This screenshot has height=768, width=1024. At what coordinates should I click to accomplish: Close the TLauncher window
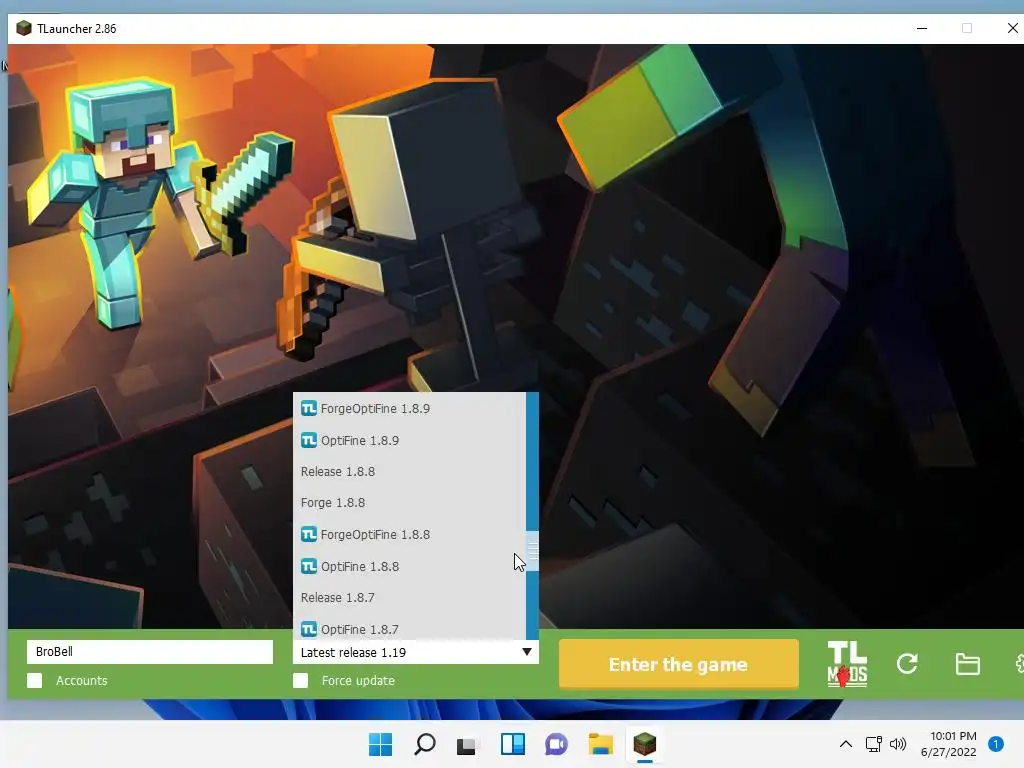[x=1012, y=28]
